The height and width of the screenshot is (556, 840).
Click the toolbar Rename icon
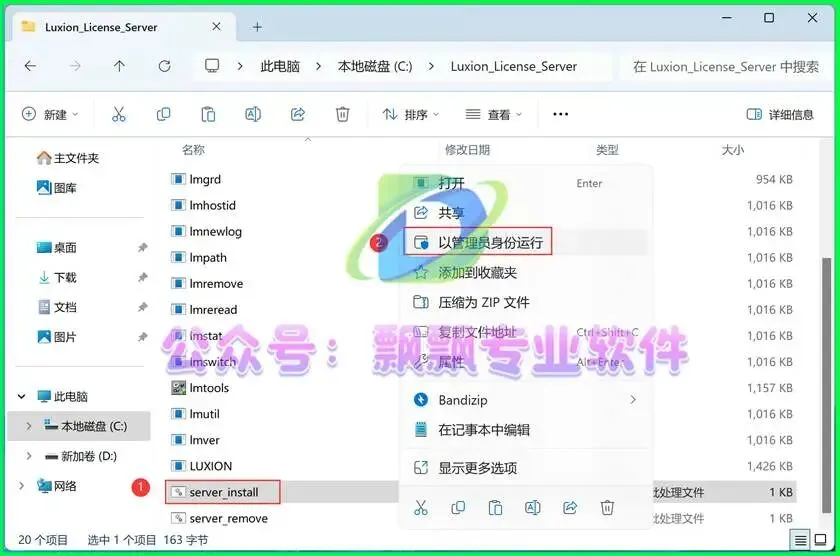[x=253, y=114]
